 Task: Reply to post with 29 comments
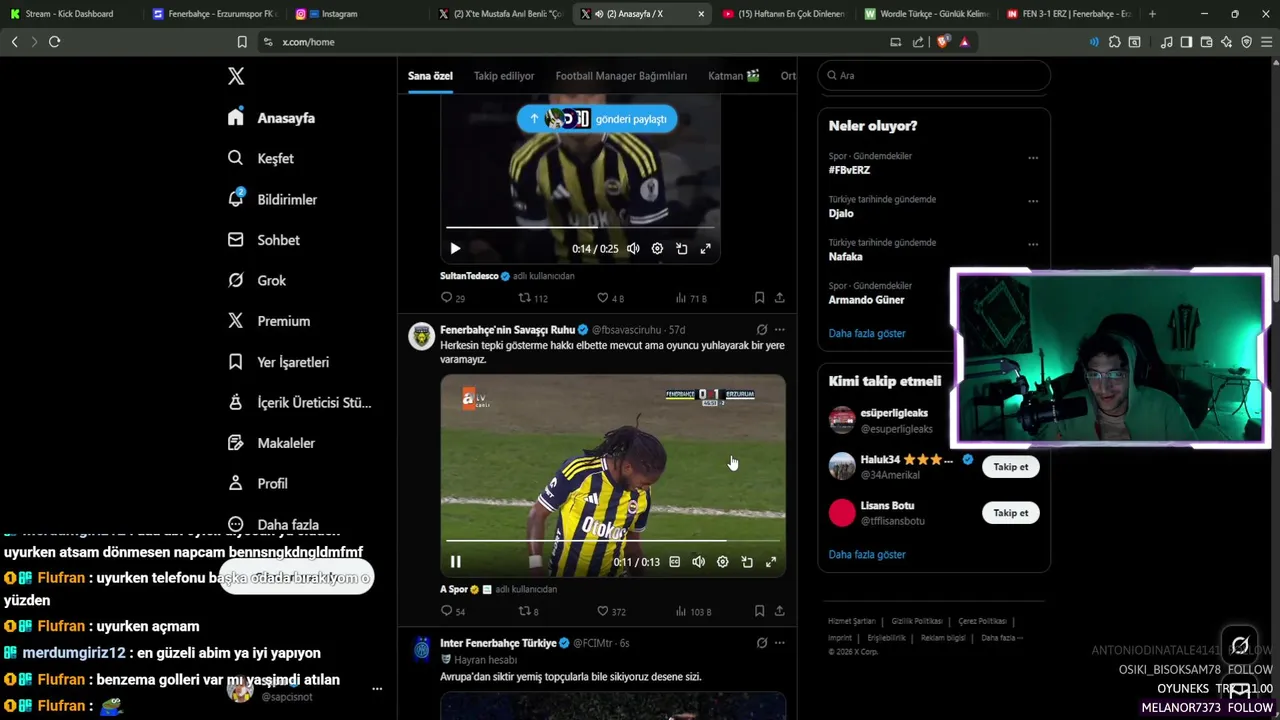(x=453, y=298)
